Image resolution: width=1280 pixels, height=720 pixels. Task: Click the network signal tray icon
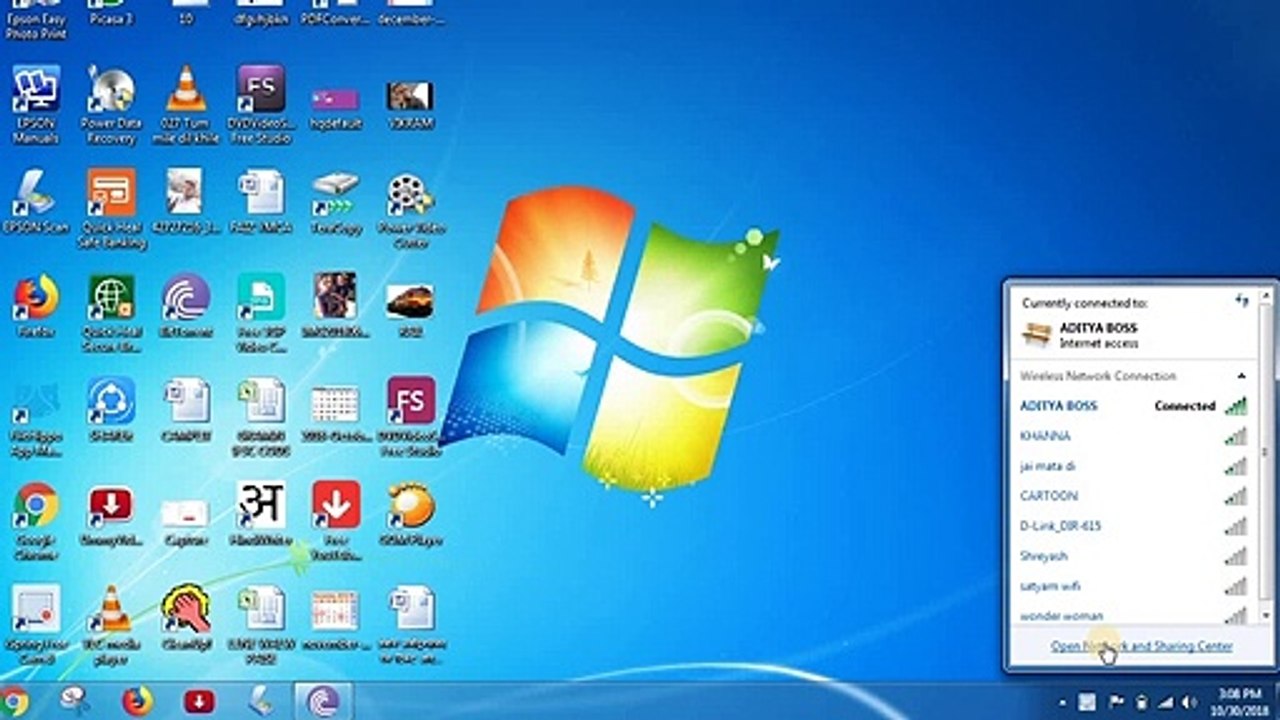(x=1167, y=702)
